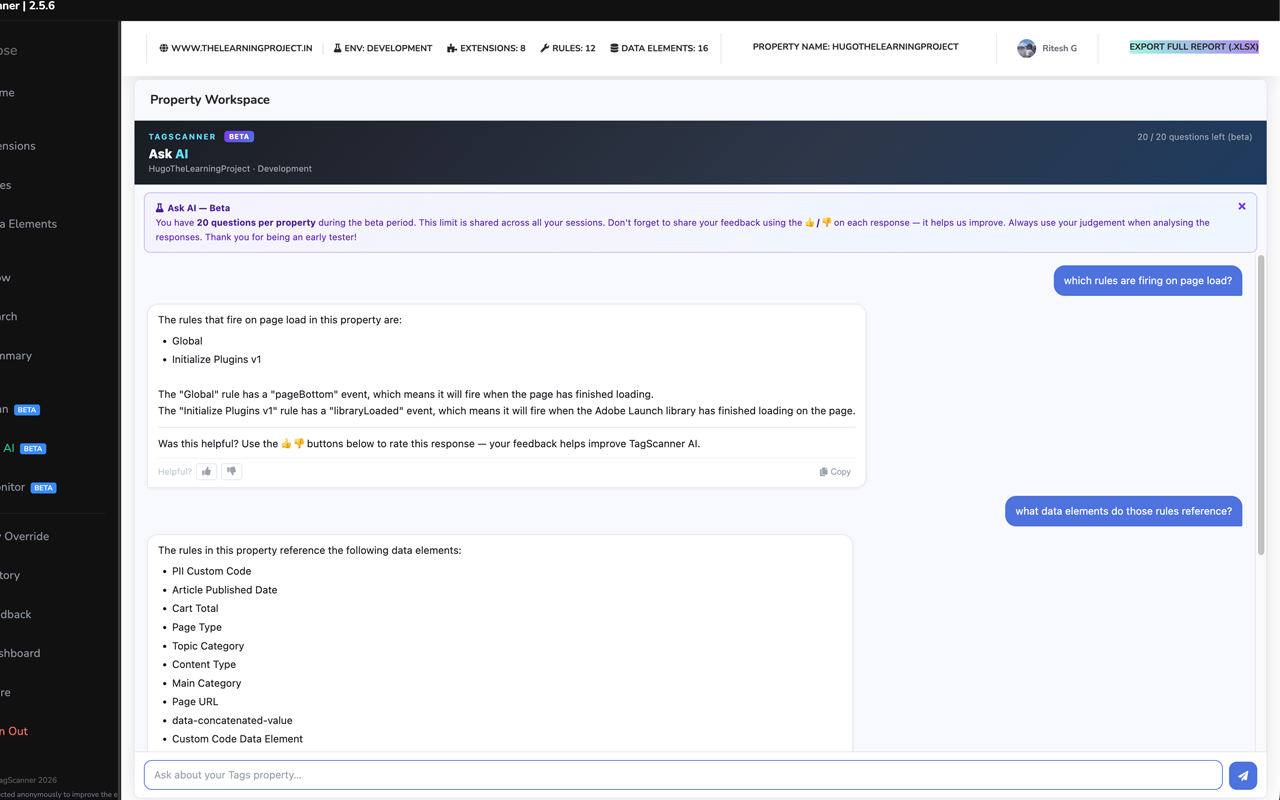Click the 'Global' list item

(x=187, y=341)
